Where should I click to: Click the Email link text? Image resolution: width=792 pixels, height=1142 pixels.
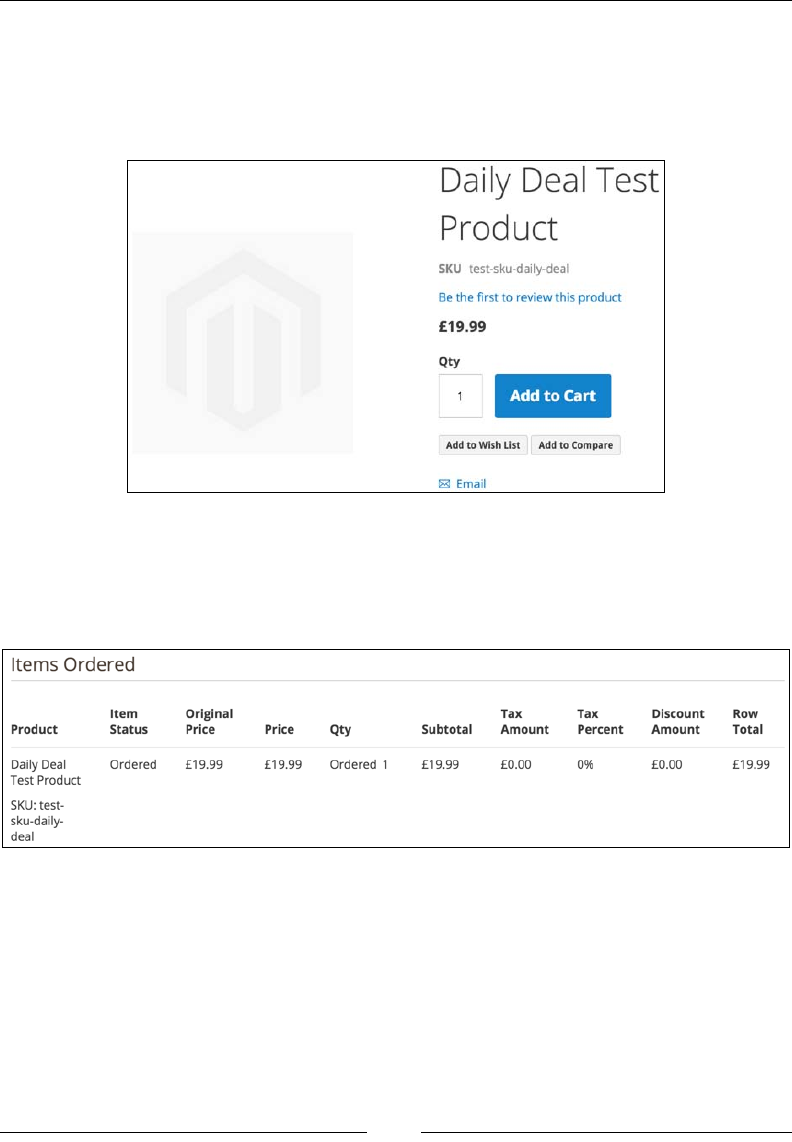coord(471,484)
